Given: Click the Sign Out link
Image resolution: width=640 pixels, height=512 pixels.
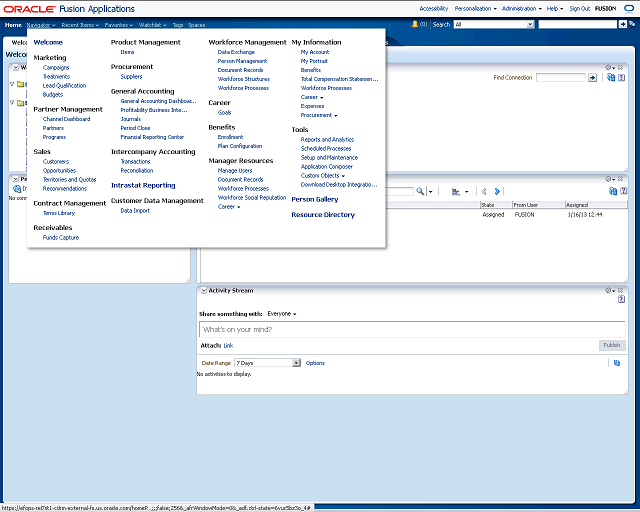Looking at the screenshot, I should pos(580,9).
